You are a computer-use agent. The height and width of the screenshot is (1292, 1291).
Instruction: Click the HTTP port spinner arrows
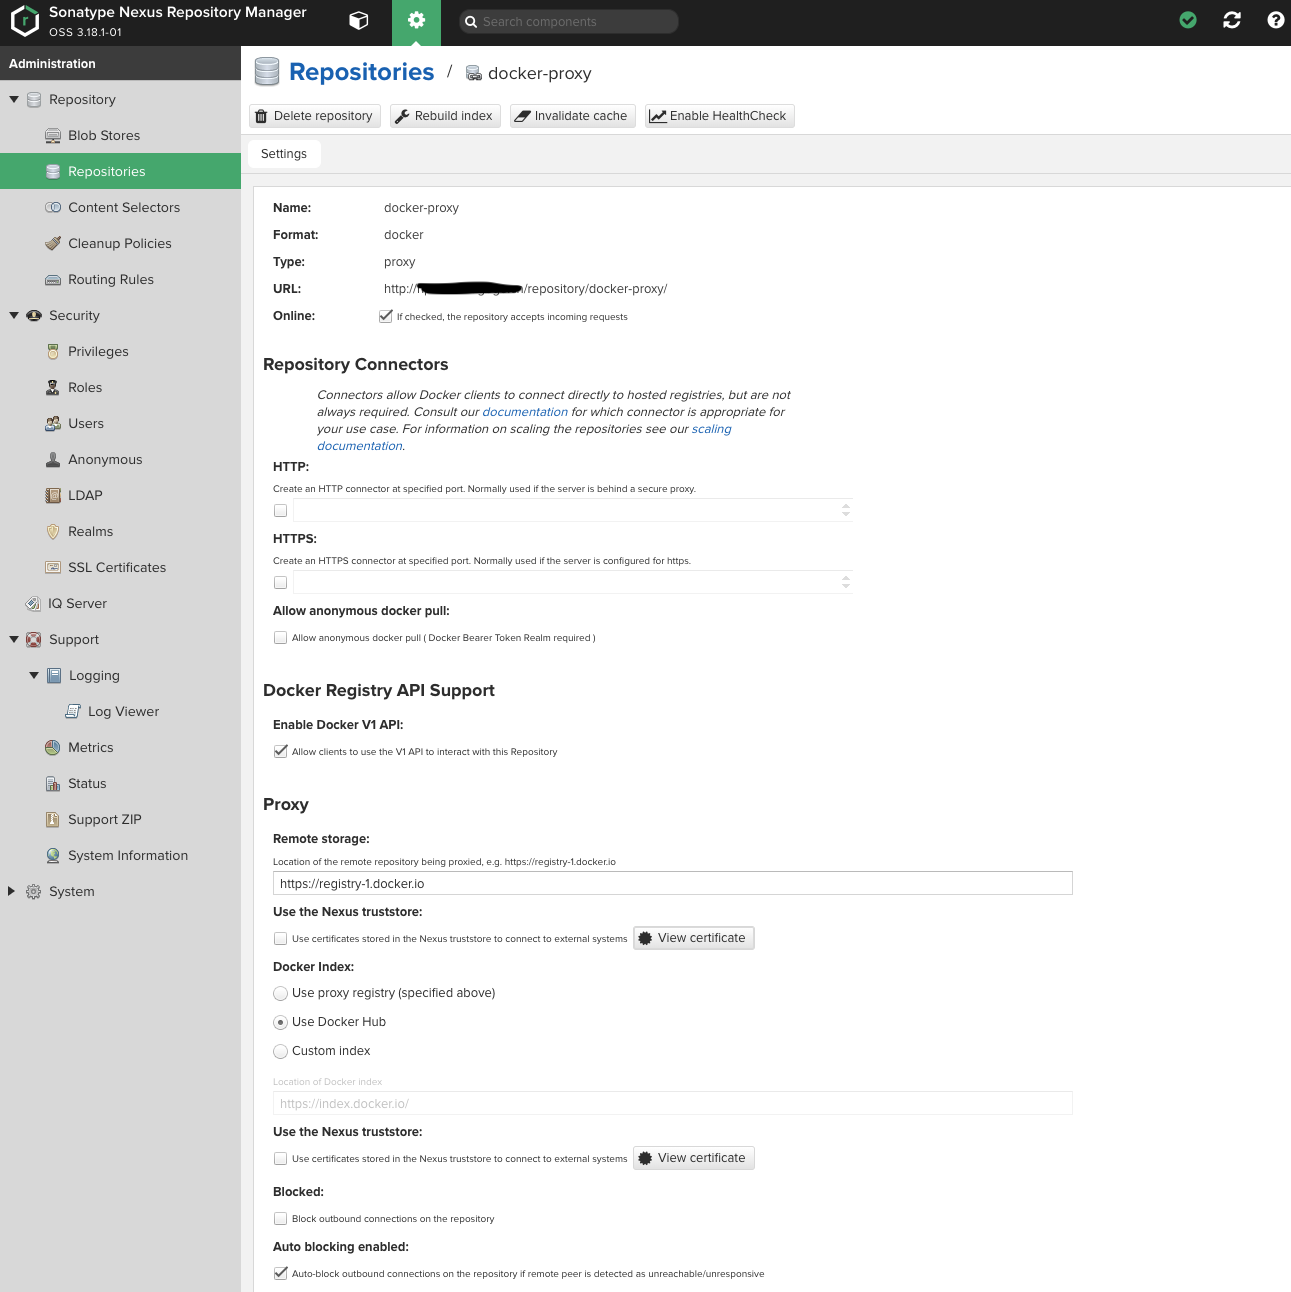[x=846, y=510]
